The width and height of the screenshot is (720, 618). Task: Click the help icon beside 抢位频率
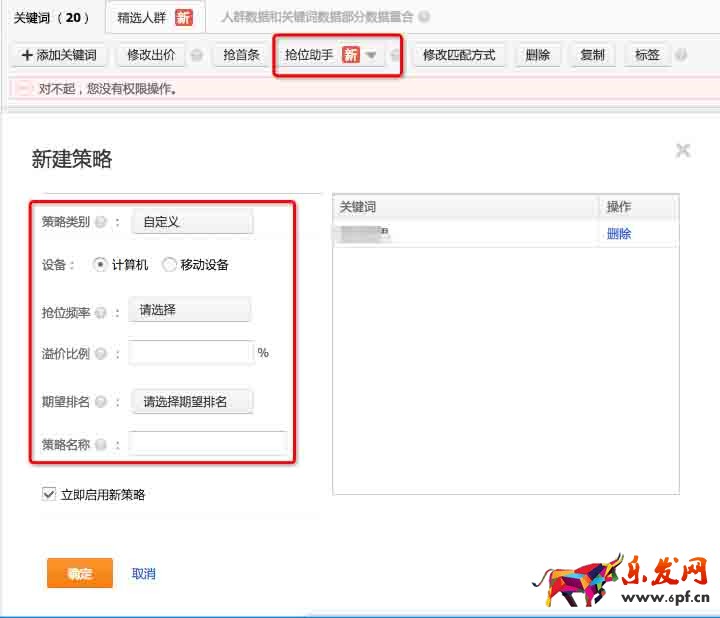101,312
